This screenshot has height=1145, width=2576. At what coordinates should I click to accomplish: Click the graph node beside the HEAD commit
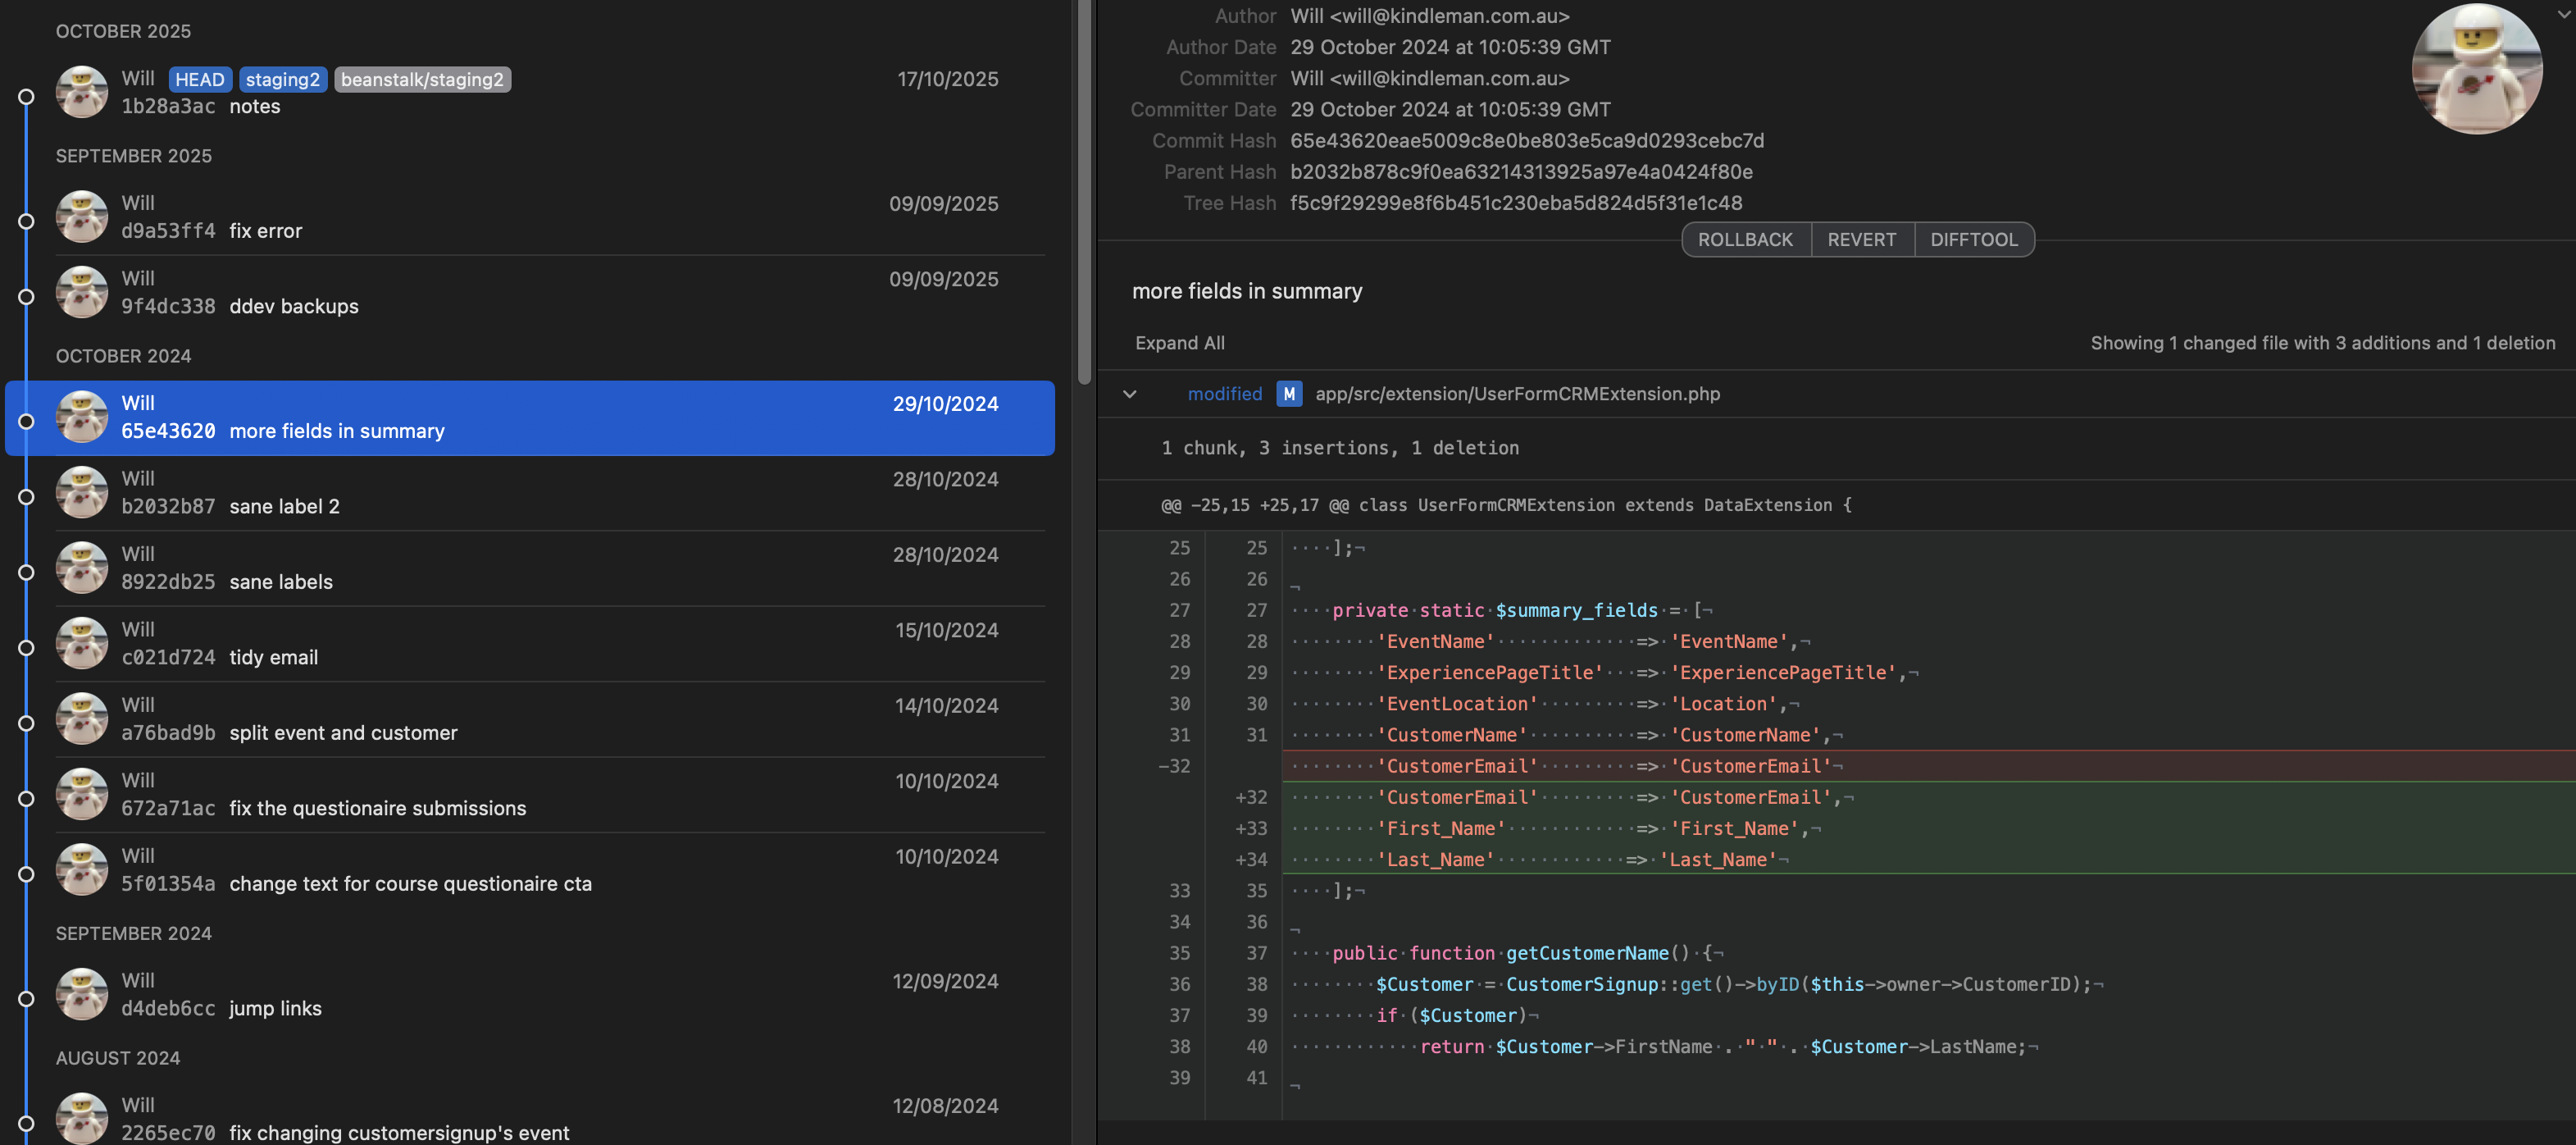click(27, 95)
